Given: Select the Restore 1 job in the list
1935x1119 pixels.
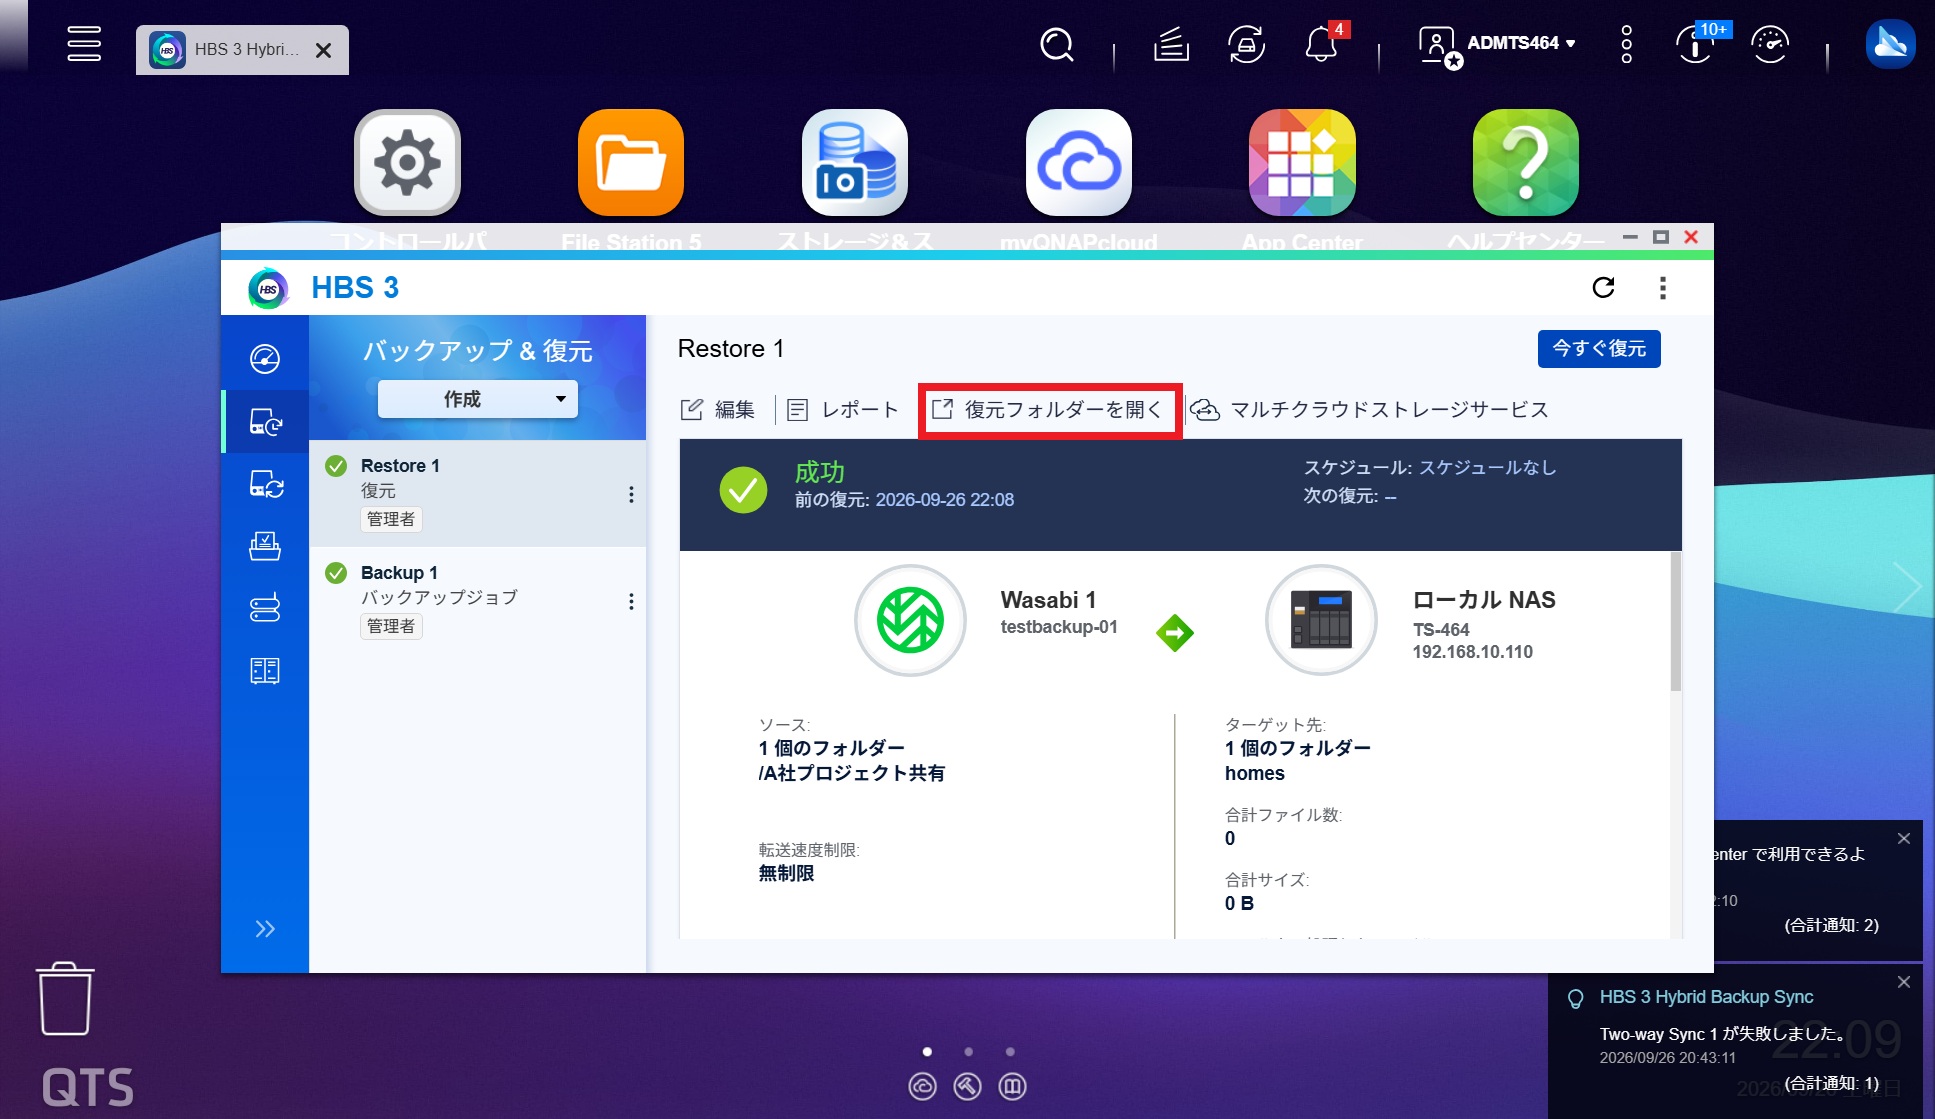Looking at the screenshot, I should click(477, 493).
